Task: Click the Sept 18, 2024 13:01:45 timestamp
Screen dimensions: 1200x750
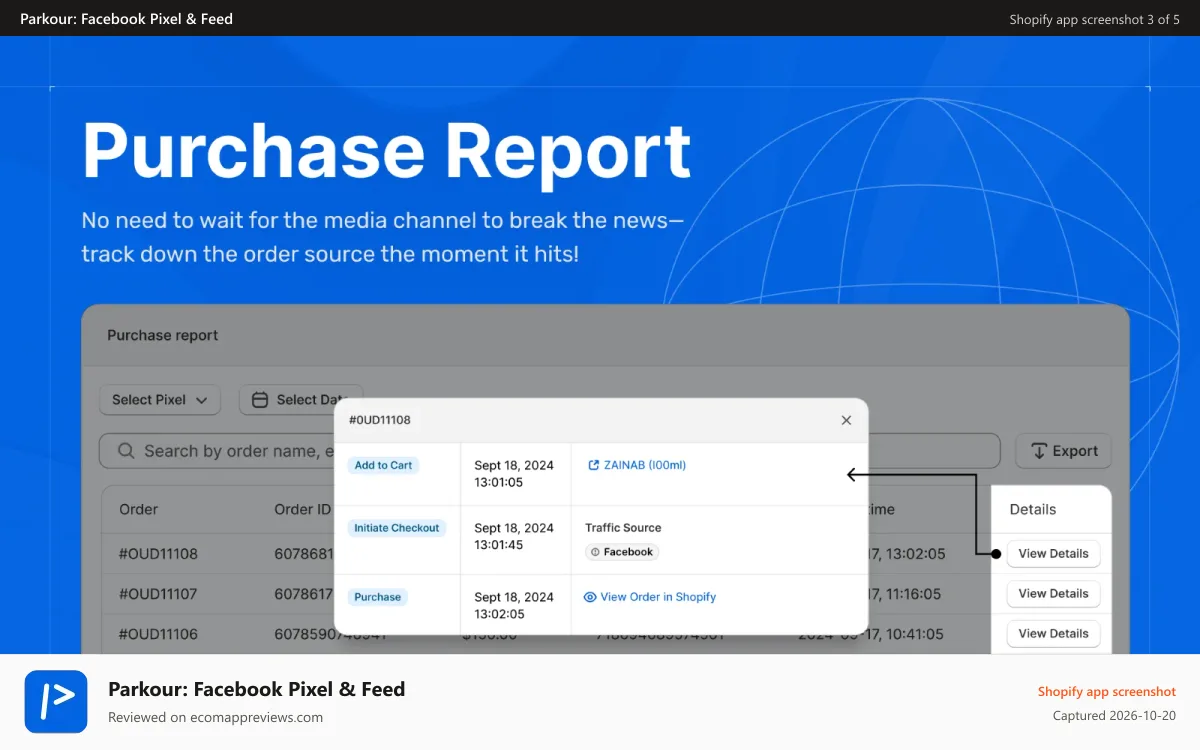Action: point(514,536)
